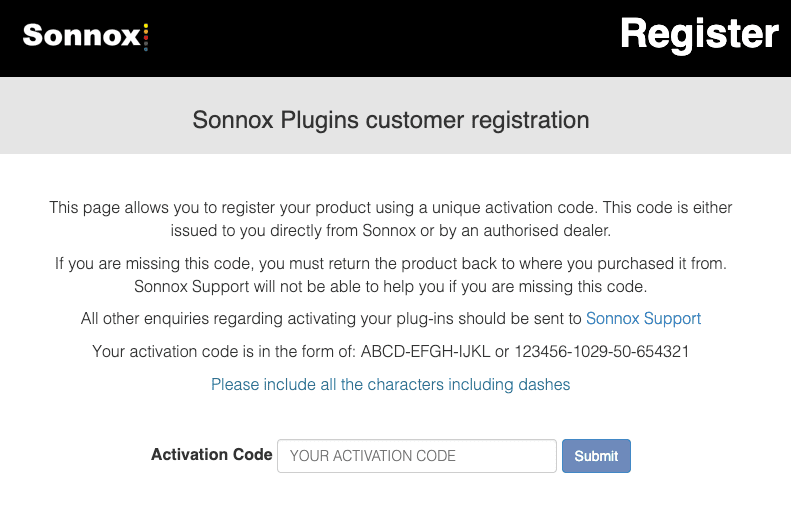
Task: Open the Sonnox Support link
Action: (x=643, y=319)
